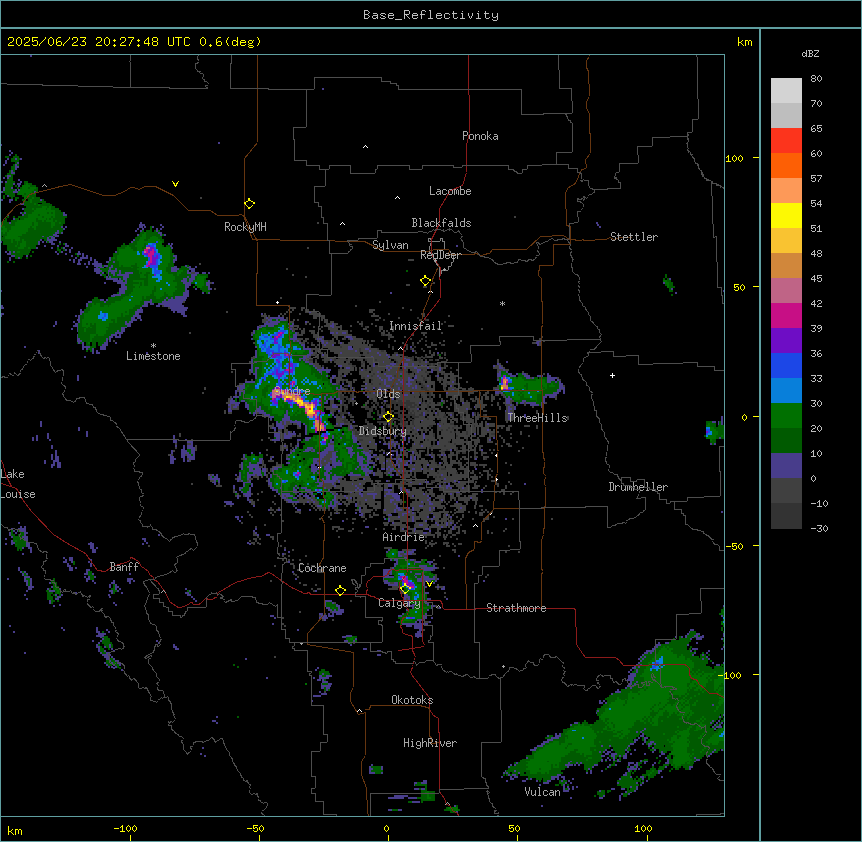Click the Limestone label
The image size is (862, 842).
point(153,356)
